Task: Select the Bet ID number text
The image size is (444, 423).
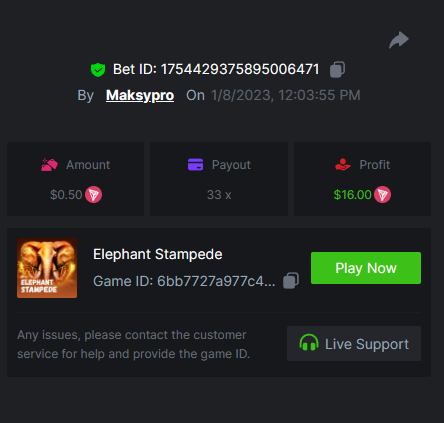Action: click(240, 69)
